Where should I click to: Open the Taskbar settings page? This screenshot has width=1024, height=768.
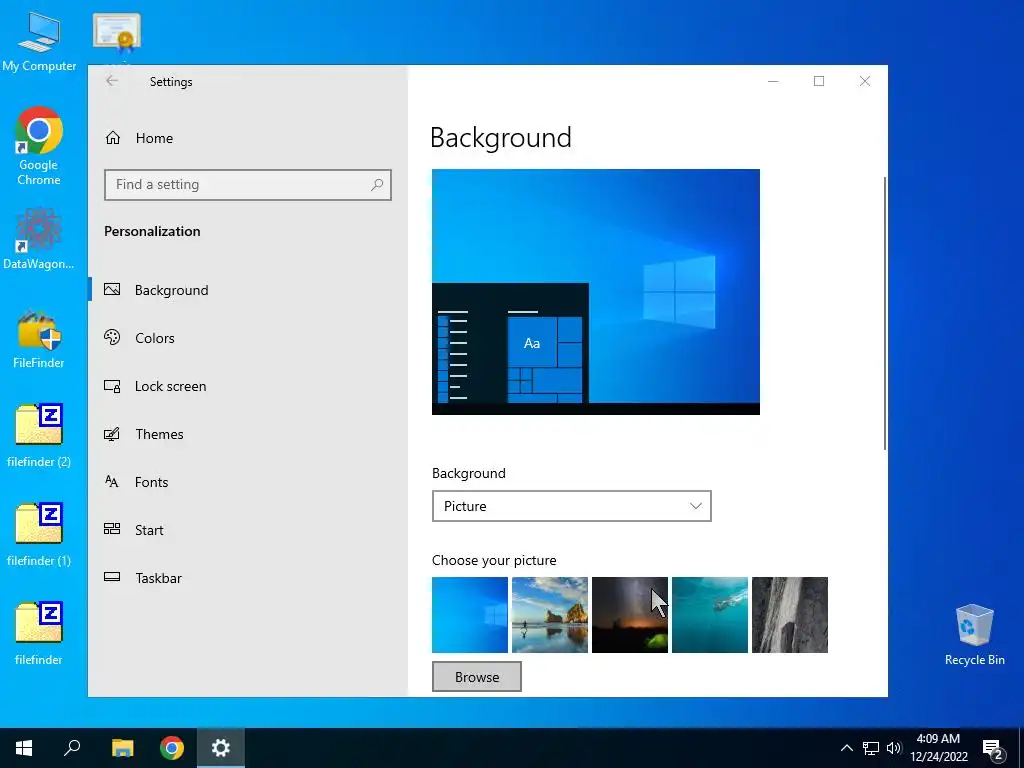pos(248,578)
